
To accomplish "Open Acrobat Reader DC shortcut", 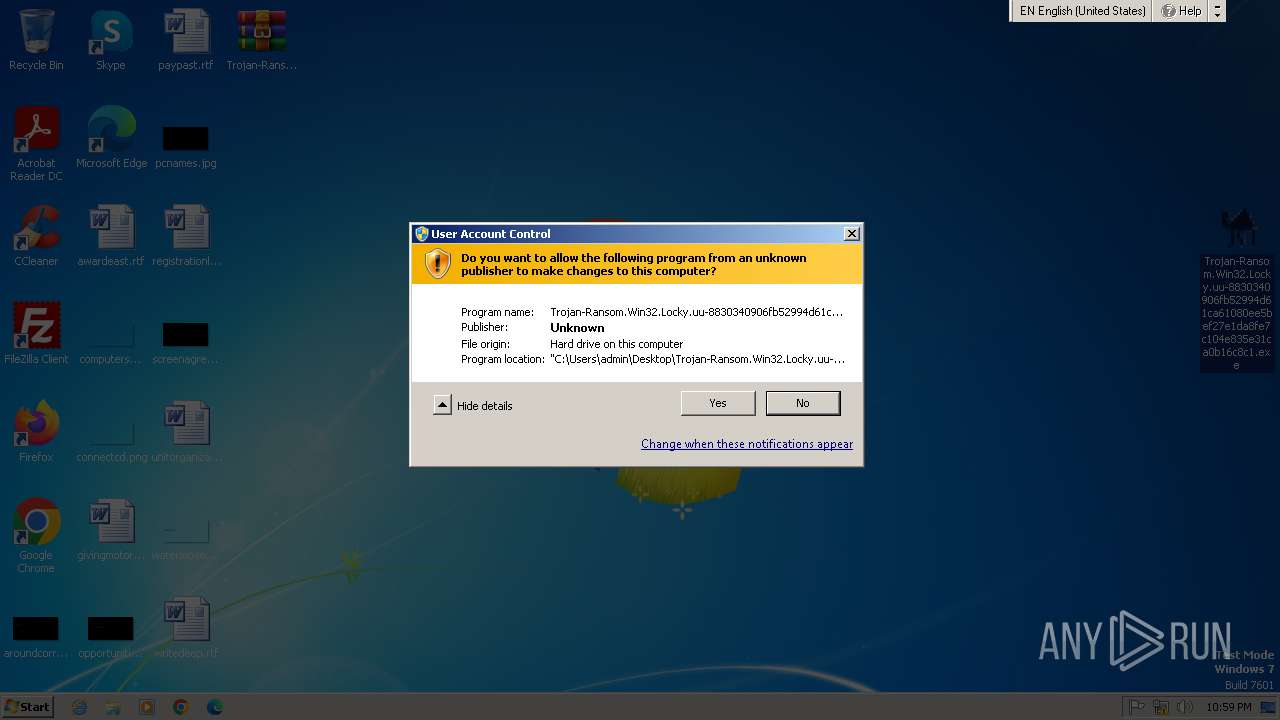I will click(36, 143).
